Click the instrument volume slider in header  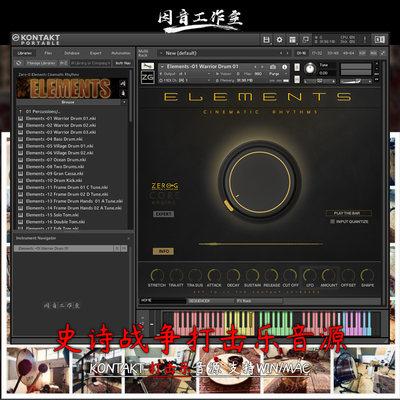click(355, 81)
